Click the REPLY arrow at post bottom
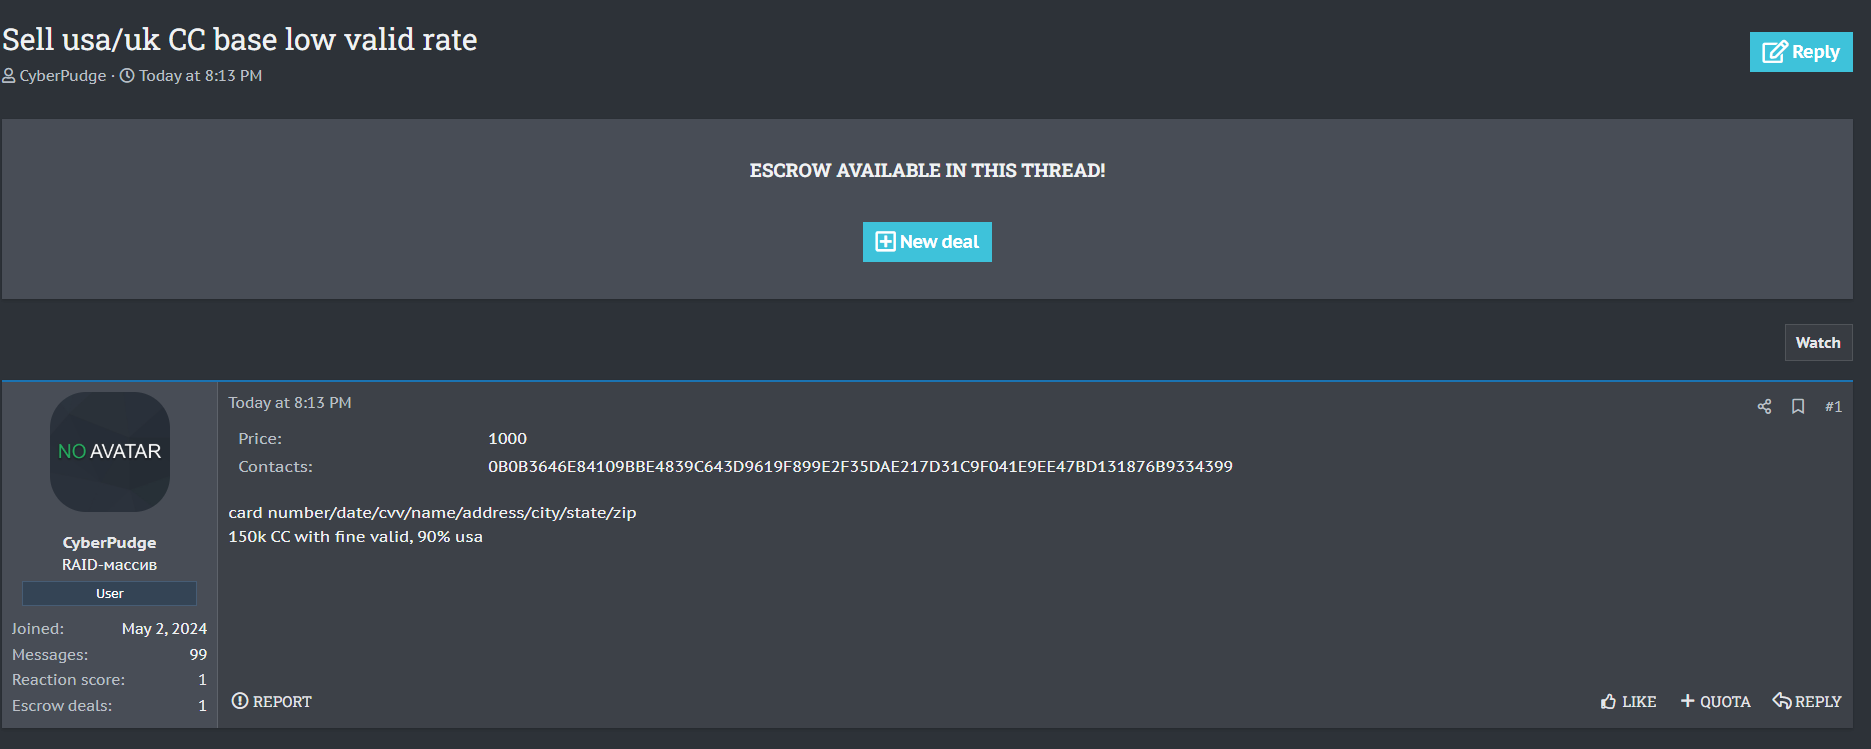The width and height of the screenshot is (1871, 749). [1782, 701]
